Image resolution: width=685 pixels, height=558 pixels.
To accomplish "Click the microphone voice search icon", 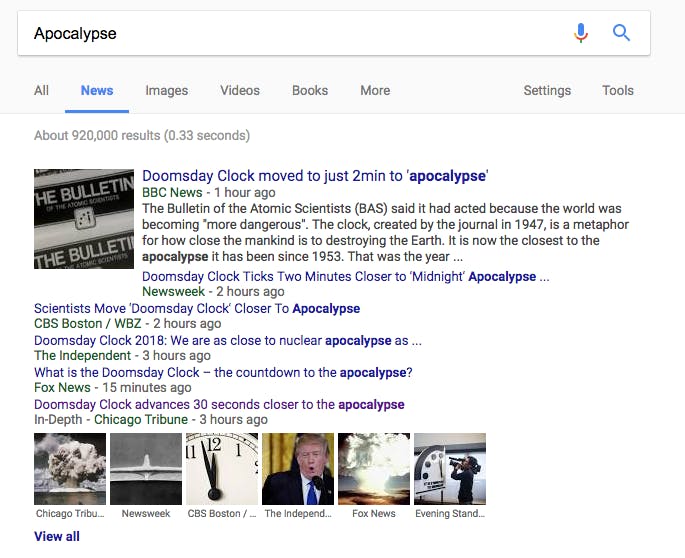I will coord(581,33).
